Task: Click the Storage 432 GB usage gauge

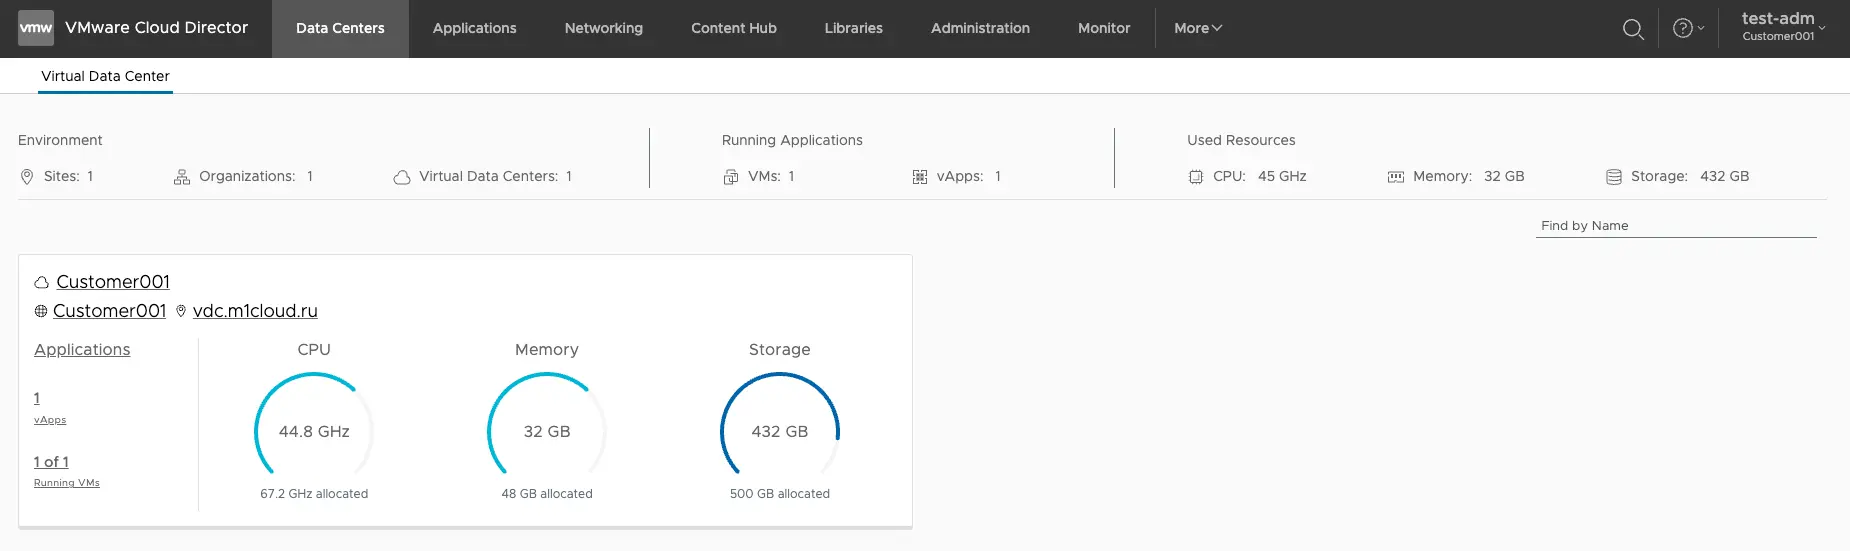Action: click(780, 426)
